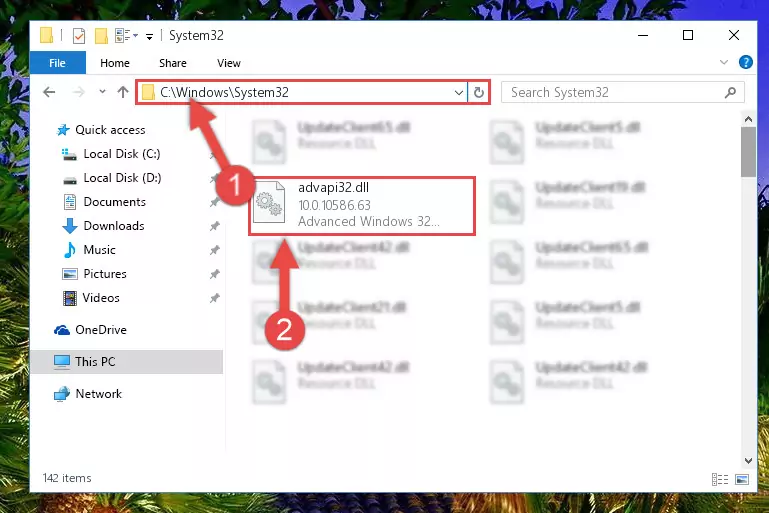Click the This PC monitor icon

coord(62,362)
